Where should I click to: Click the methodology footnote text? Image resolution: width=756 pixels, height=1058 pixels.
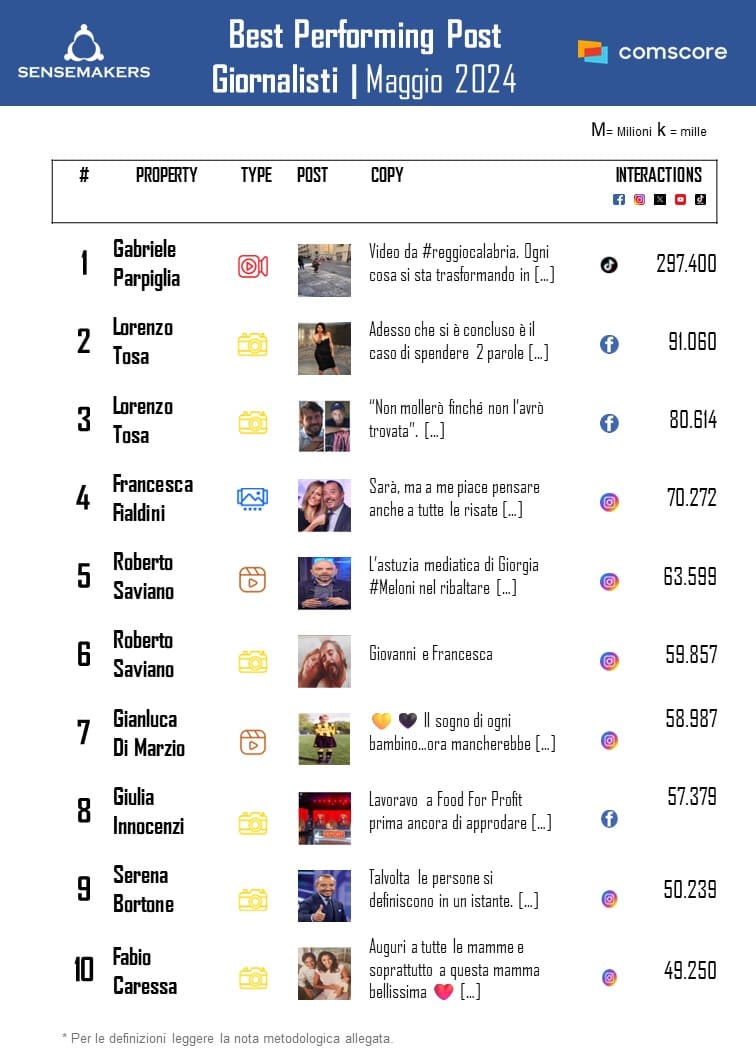[228, 1037]
